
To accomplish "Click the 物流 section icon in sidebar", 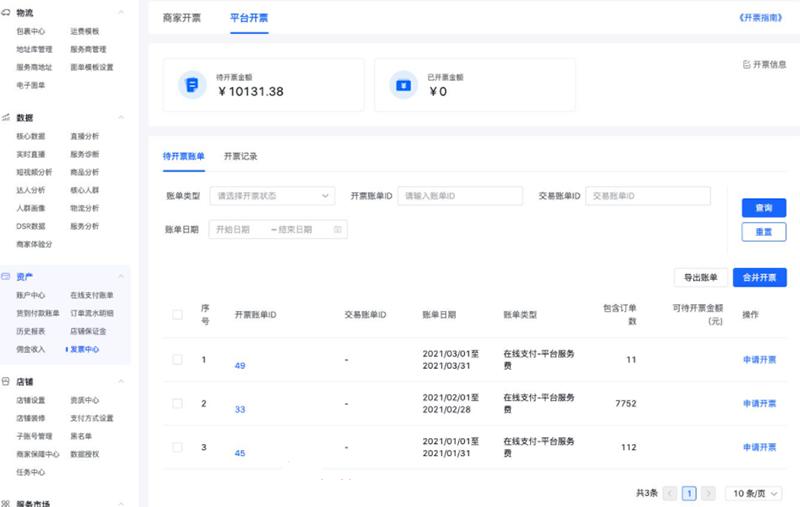I will (6, 12).
